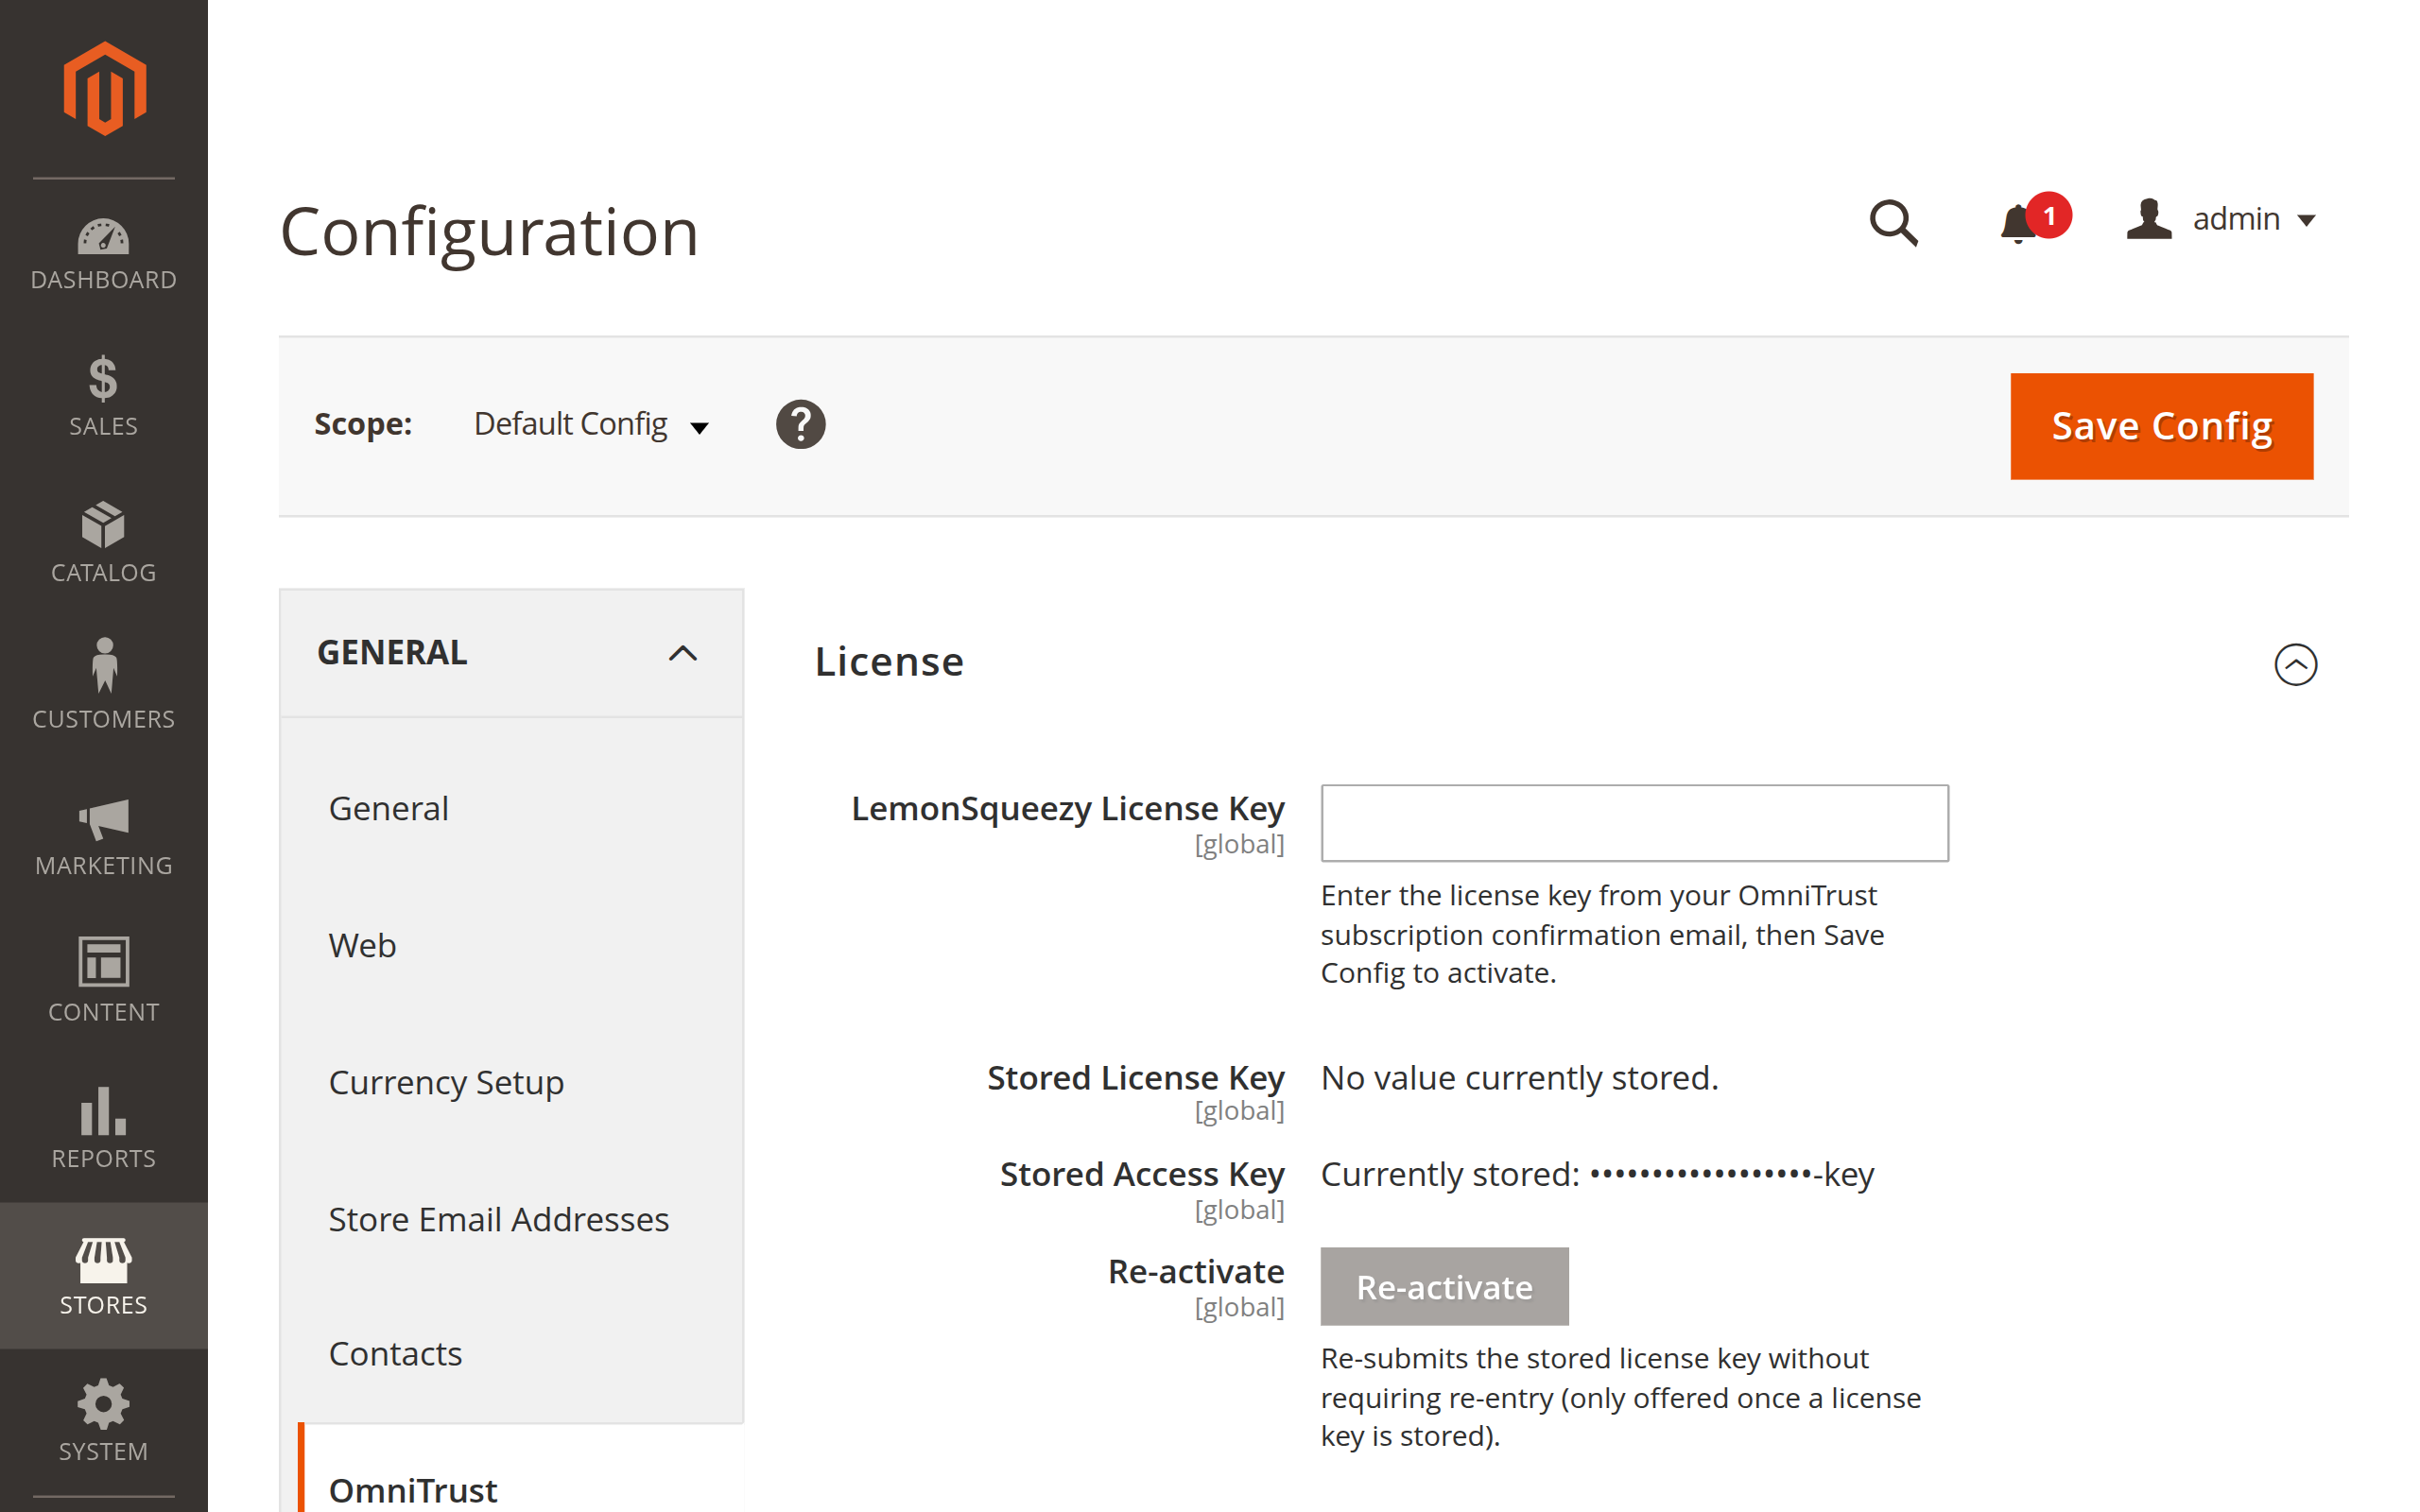This screenshot has width=2420, height=1512.
Task: Open the Stores menu
Action: click(x=104, y=1275)
